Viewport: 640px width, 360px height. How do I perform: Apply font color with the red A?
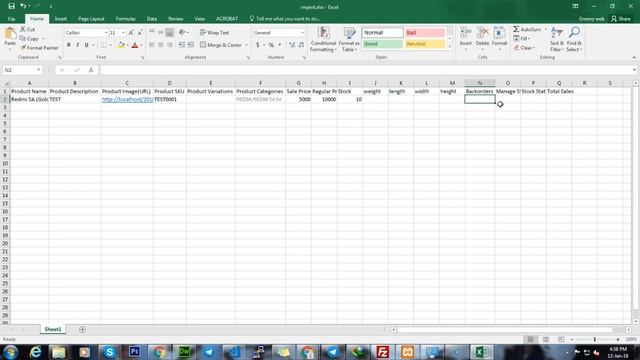[x=135, y=45]
